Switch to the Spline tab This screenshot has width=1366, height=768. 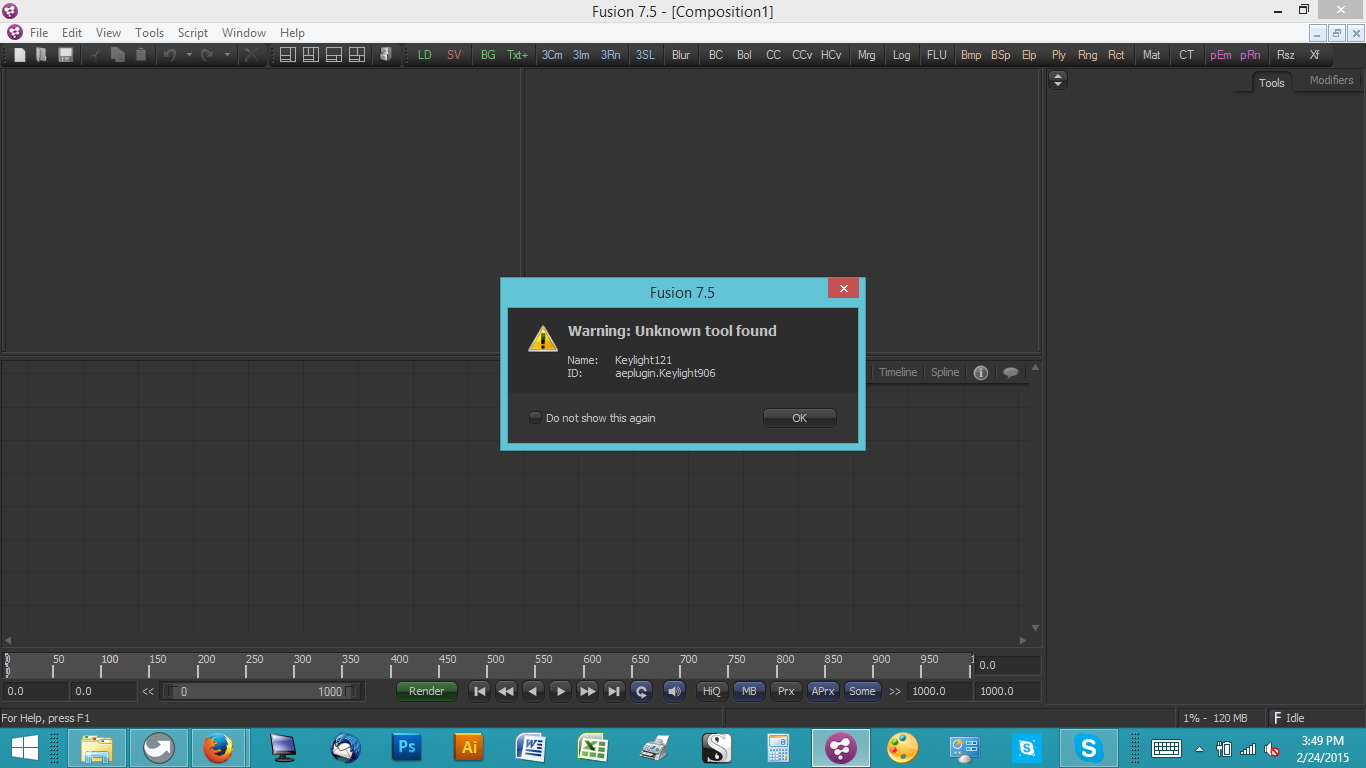(945, 372)
